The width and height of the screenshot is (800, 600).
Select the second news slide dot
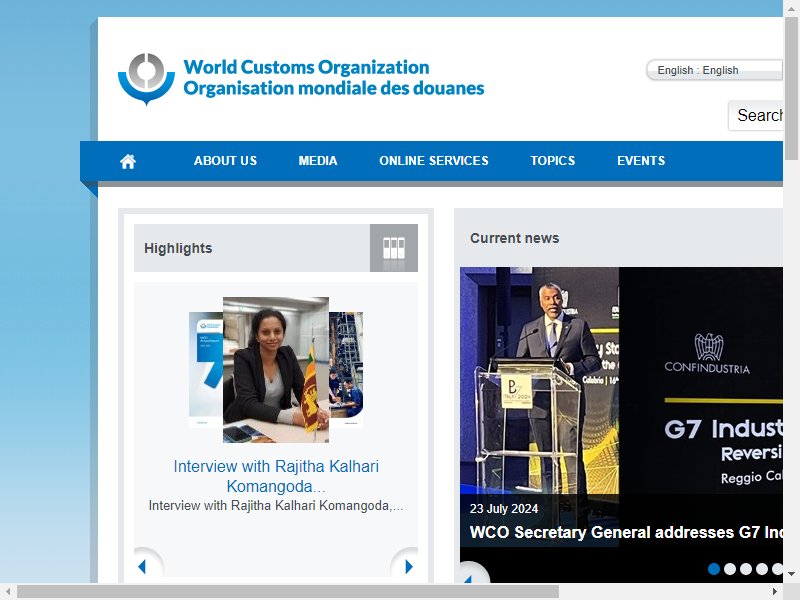tap(730, 568)
